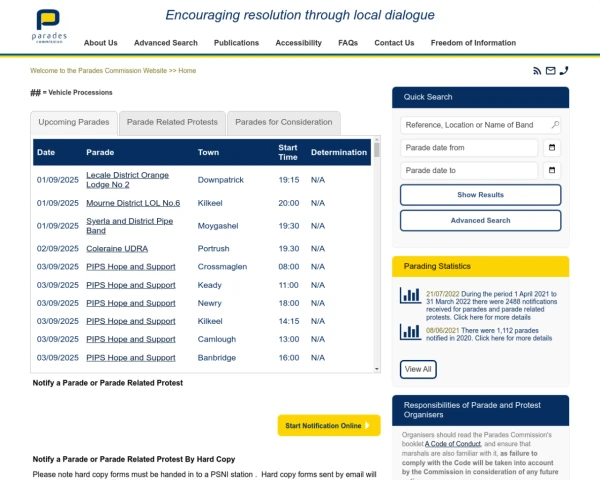Click the Town column header

[208, 152]
